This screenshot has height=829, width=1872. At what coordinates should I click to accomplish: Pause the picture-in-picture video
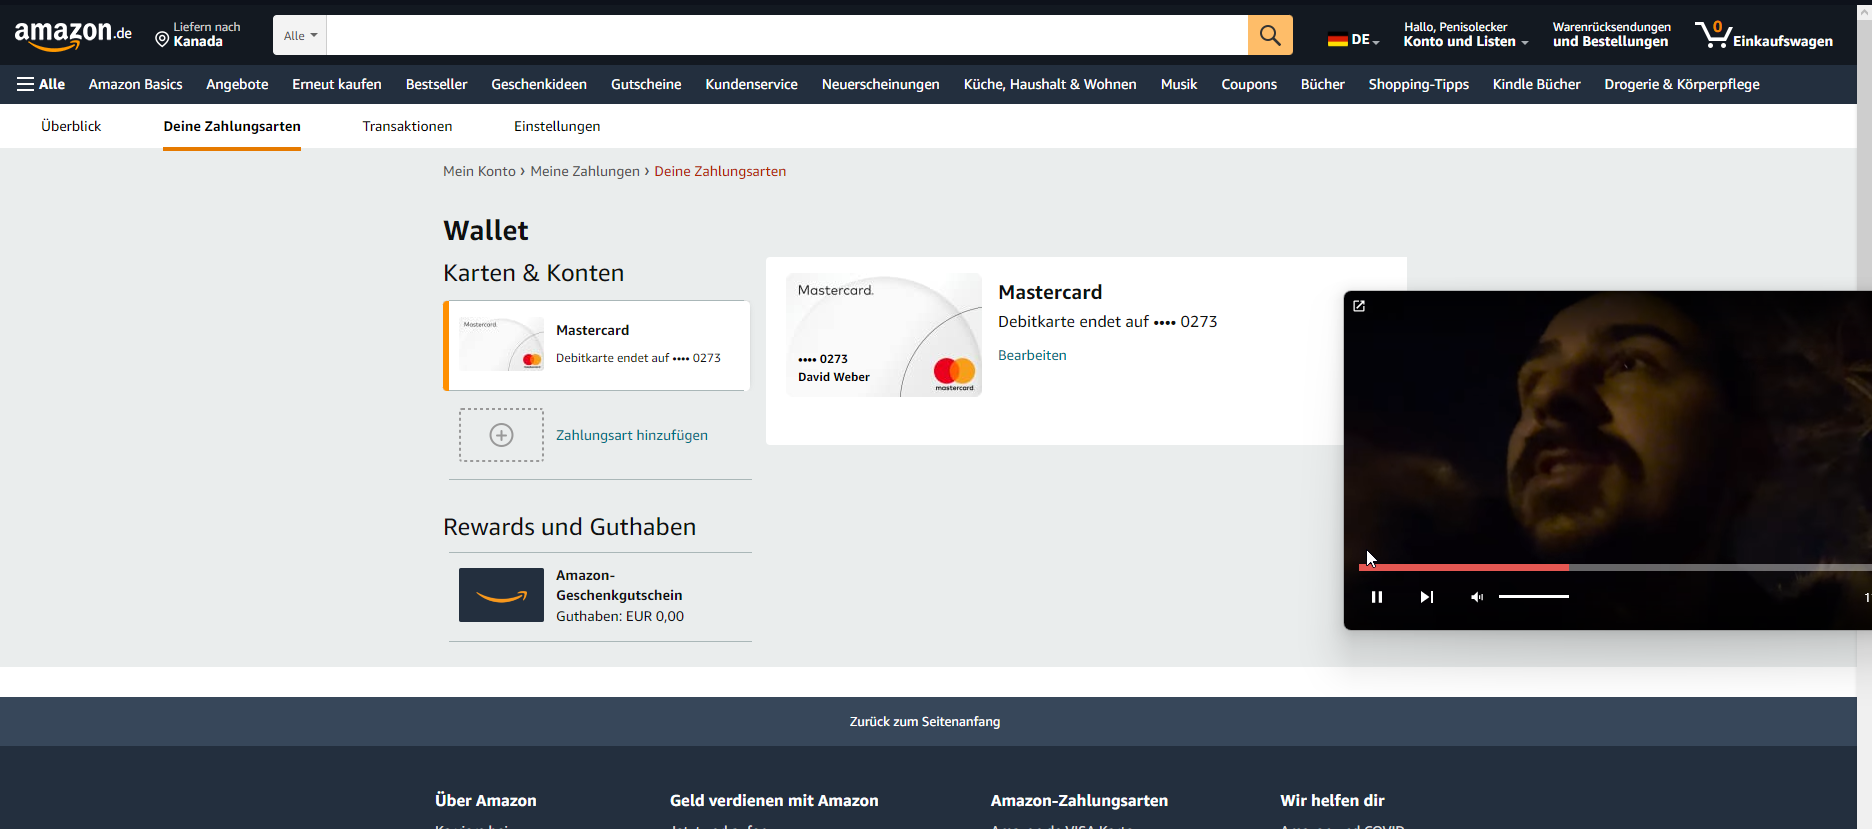(x=1376, y=597)
